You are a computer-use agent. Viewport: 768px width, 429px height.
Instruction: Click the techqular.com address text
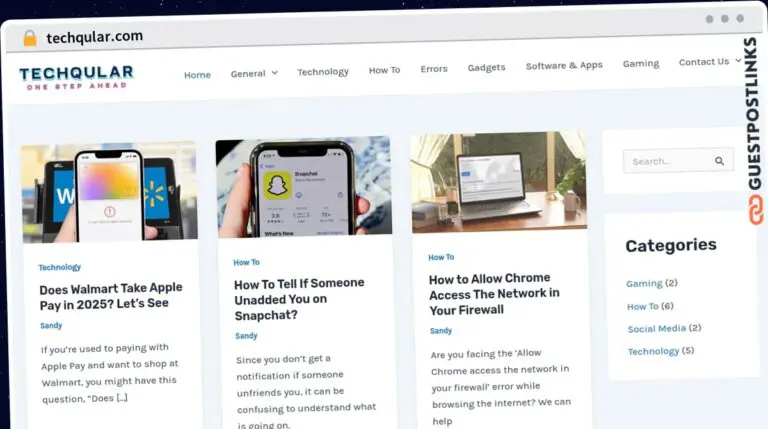[95, 37]
